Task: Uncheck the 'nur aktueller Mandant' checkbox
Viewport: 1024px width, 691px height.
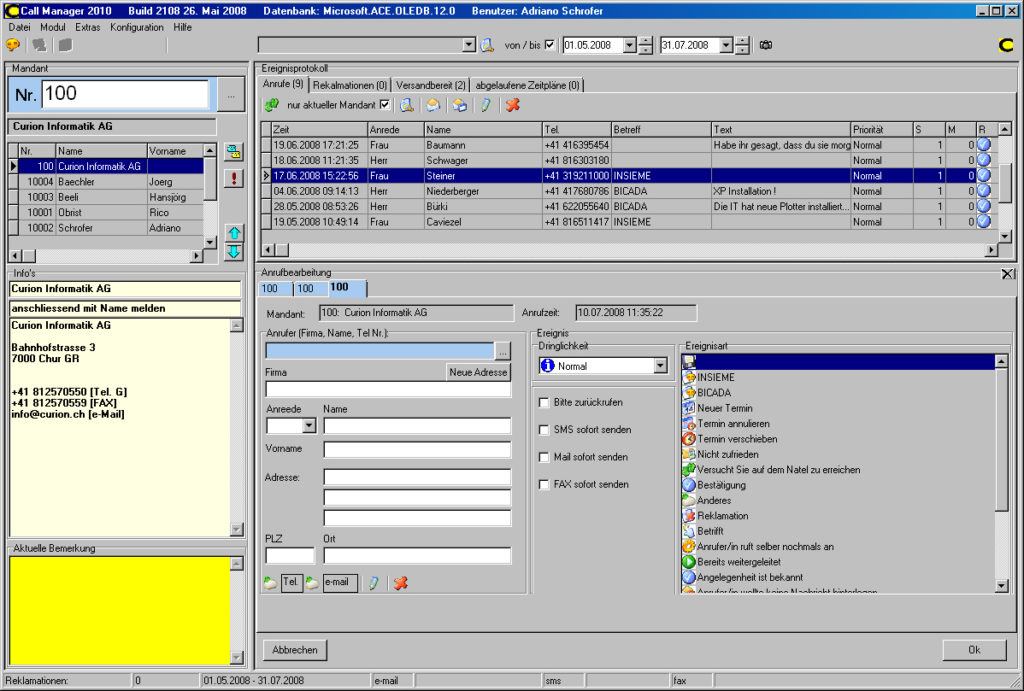Action: pyautogui.click(x=386, y=104)
